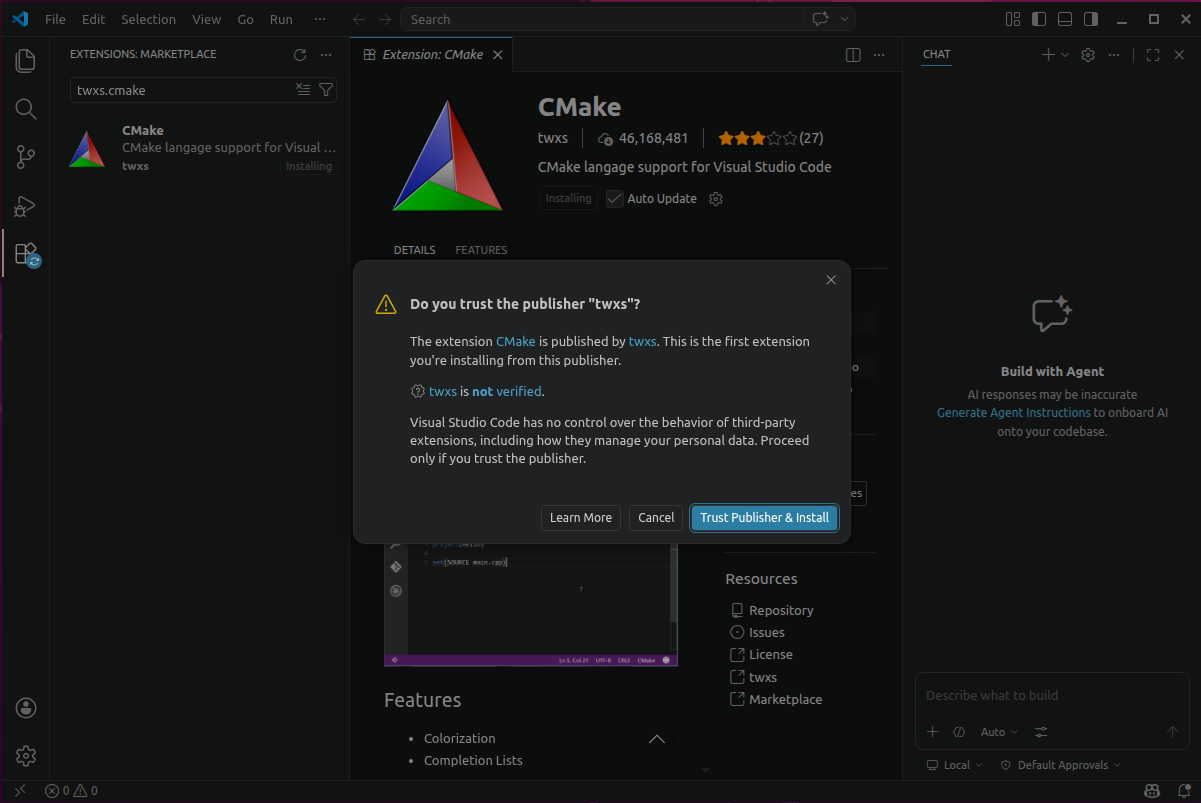The image size is (1201, 803).
Task: Open the Customize Layout icon
Action: (x=1013, y=19)
